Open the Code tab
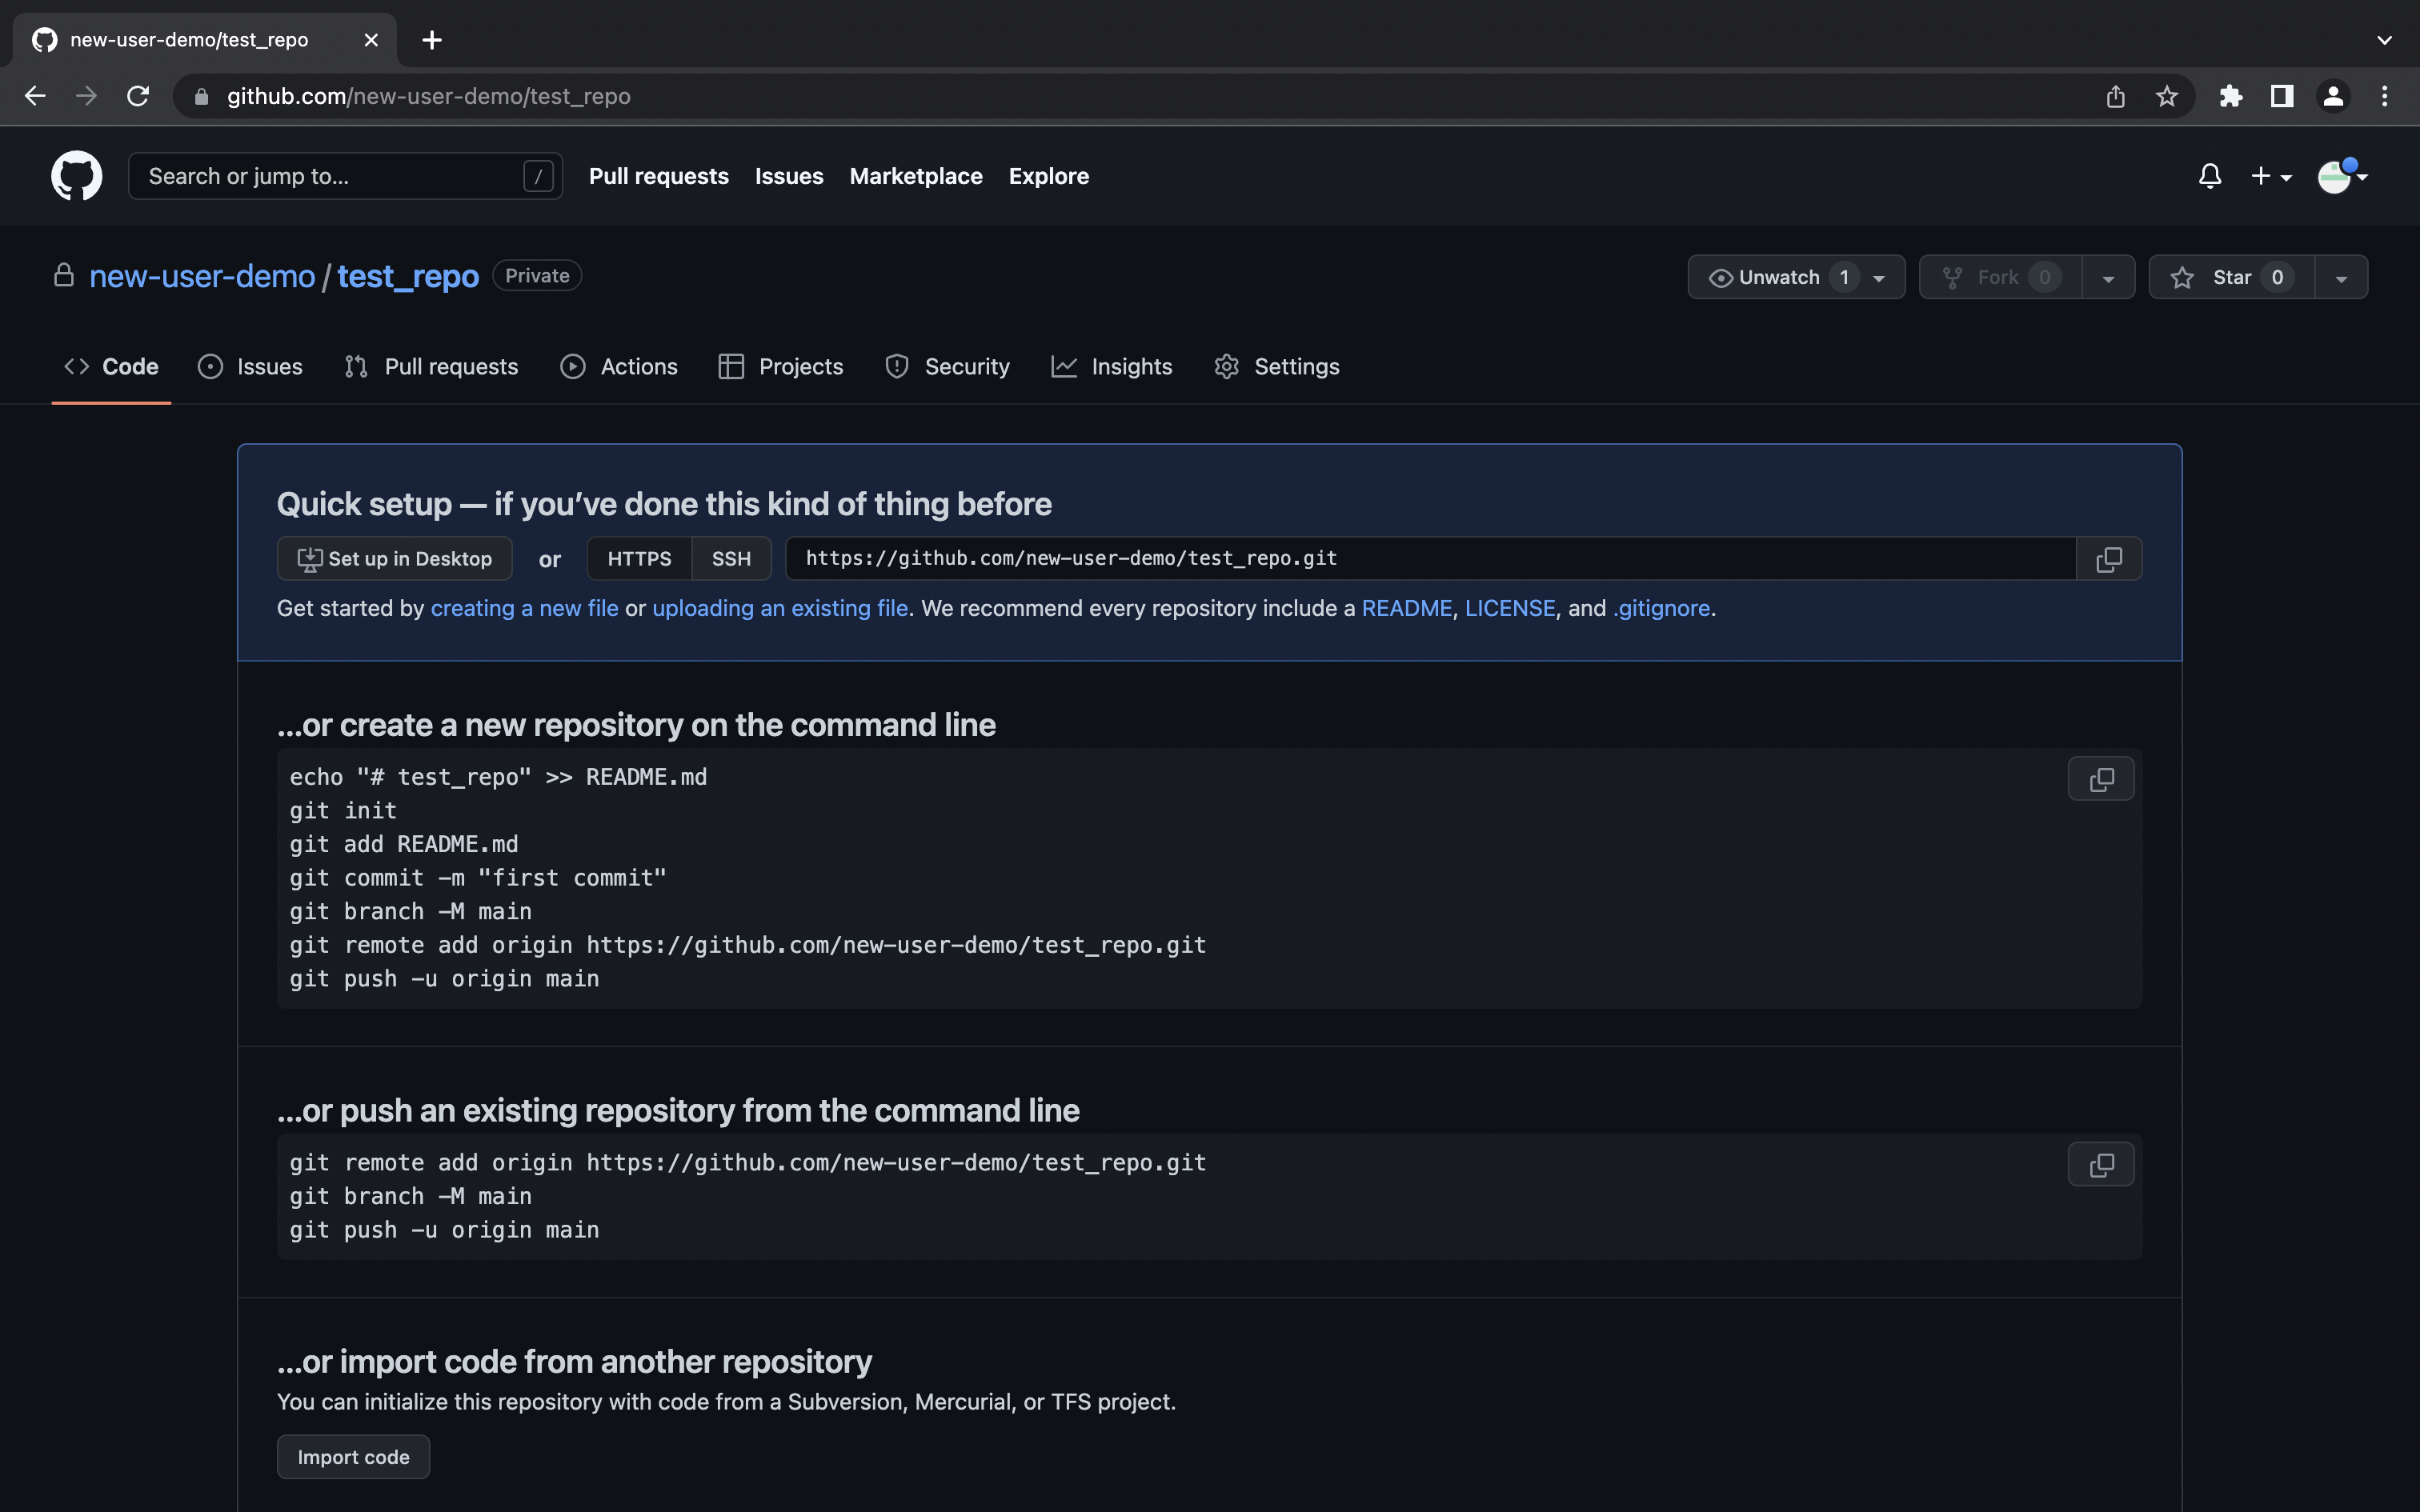This screenshot has width=2420, height=1512. point(111,367)
